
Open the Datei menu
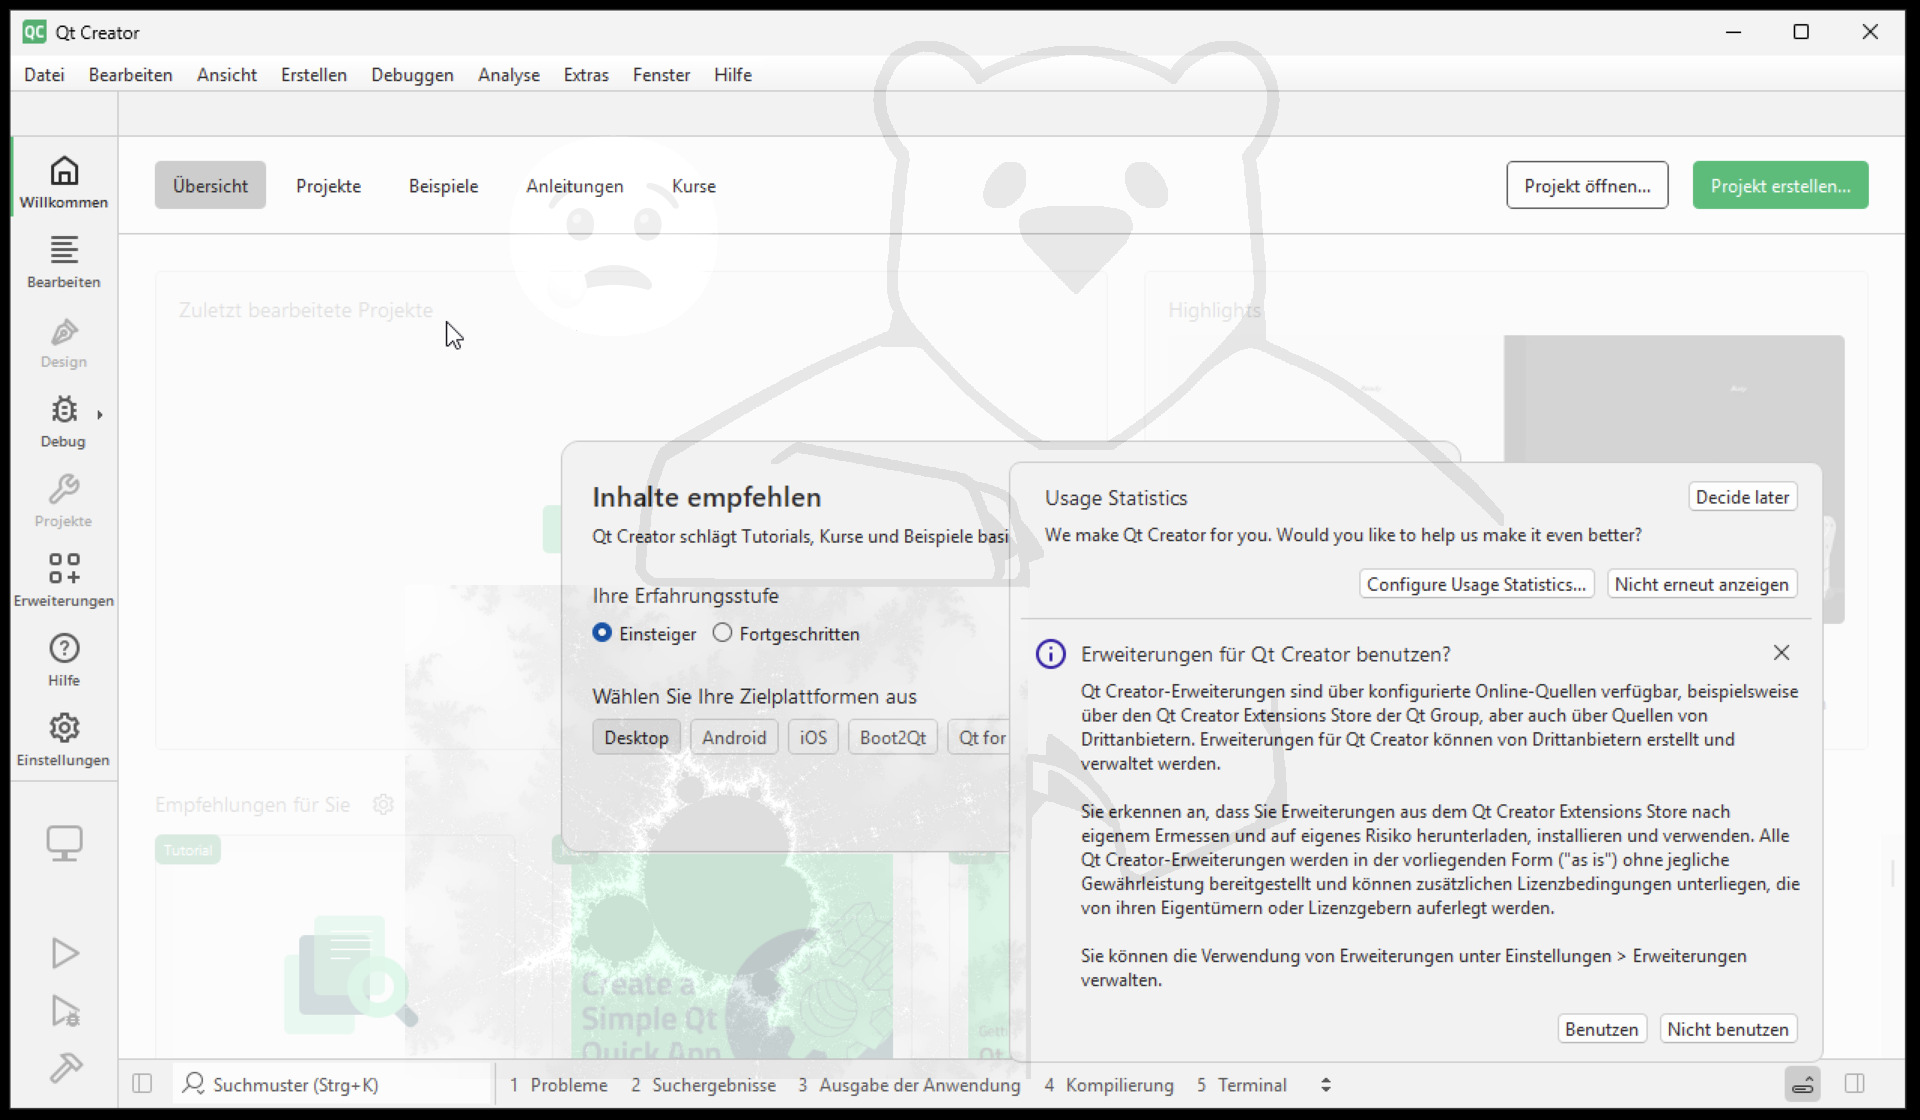coord(44,74)
